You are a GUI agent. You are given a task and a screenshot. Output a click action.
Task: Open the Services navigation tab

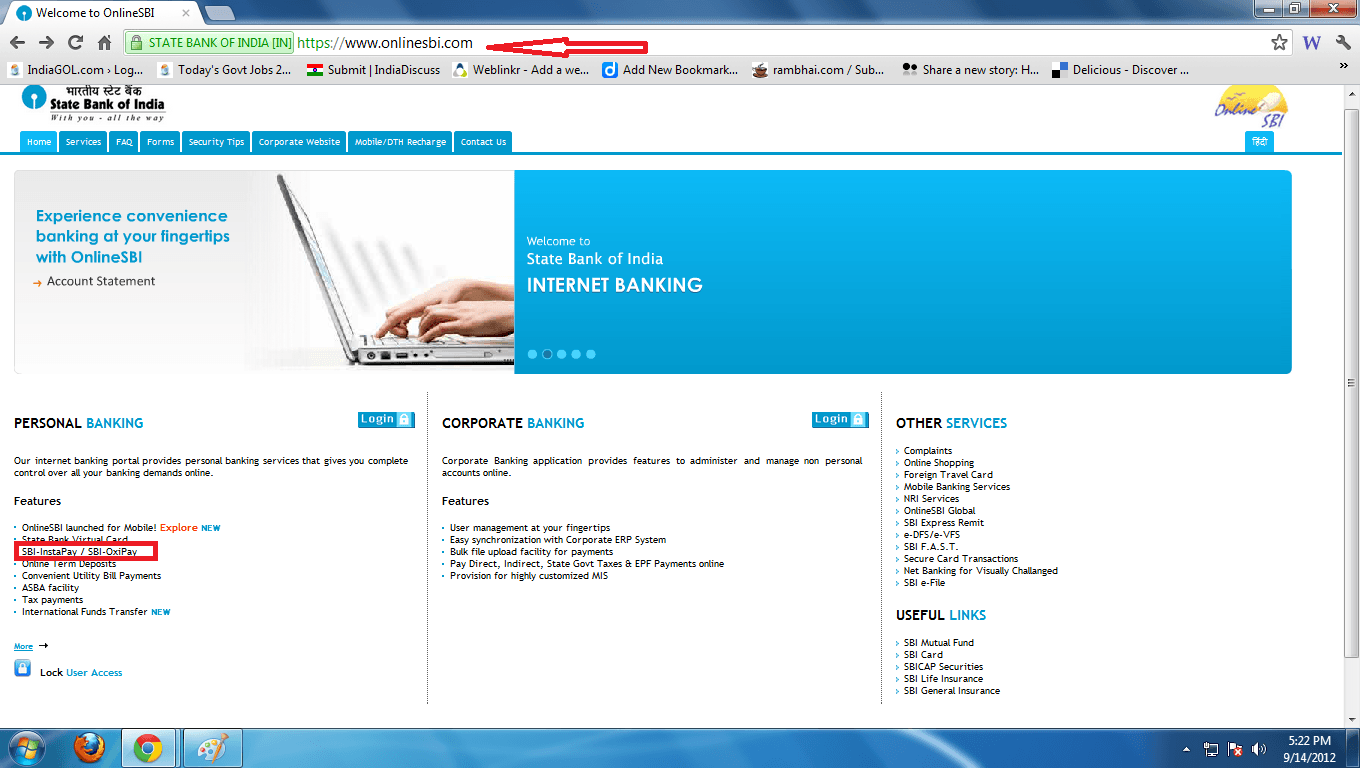coord(83,142)
